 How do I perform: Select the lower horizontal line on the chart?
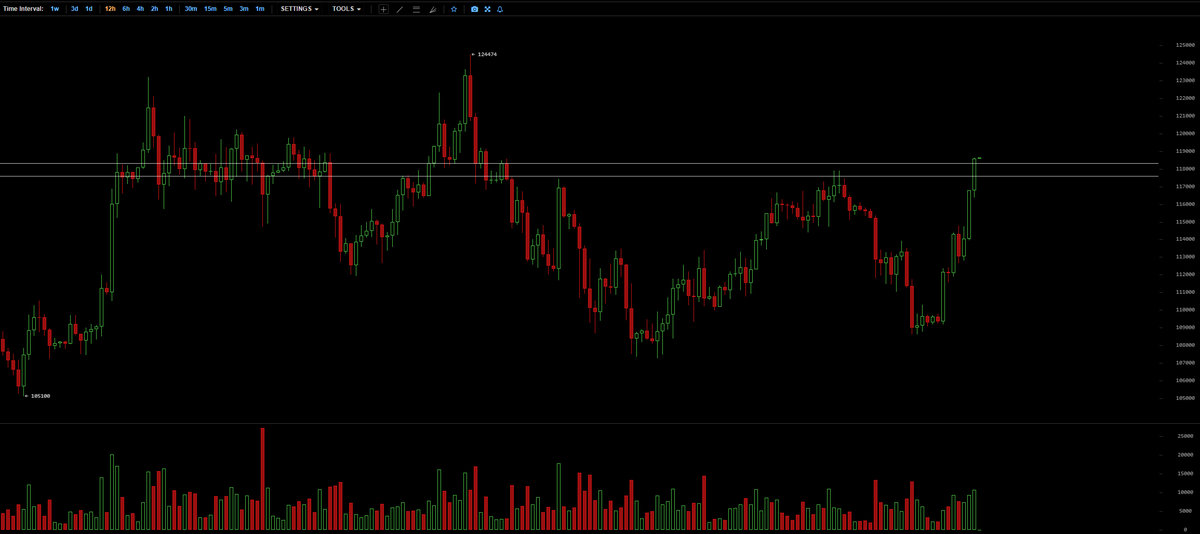(x=579, y=176)
